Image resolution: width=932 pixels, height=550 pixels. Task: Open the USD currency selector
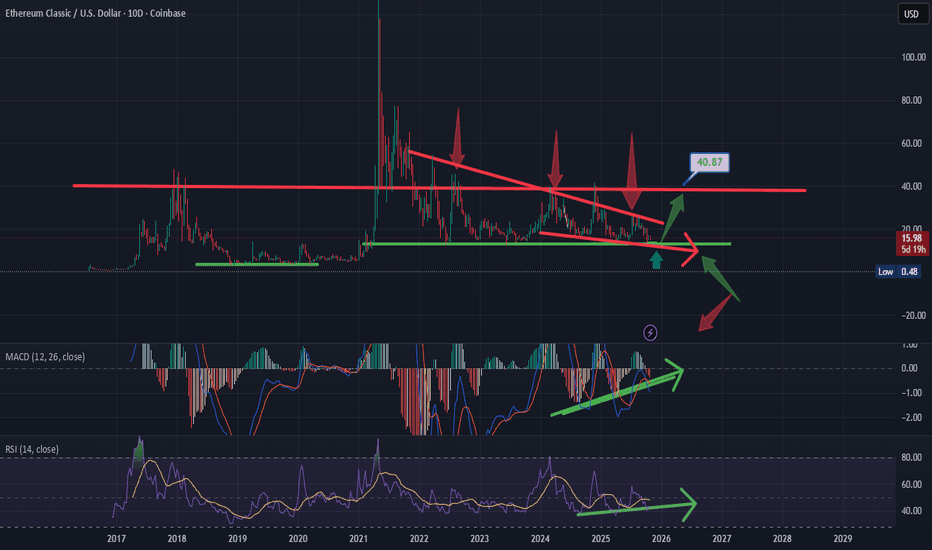click(x=911, y=14)
